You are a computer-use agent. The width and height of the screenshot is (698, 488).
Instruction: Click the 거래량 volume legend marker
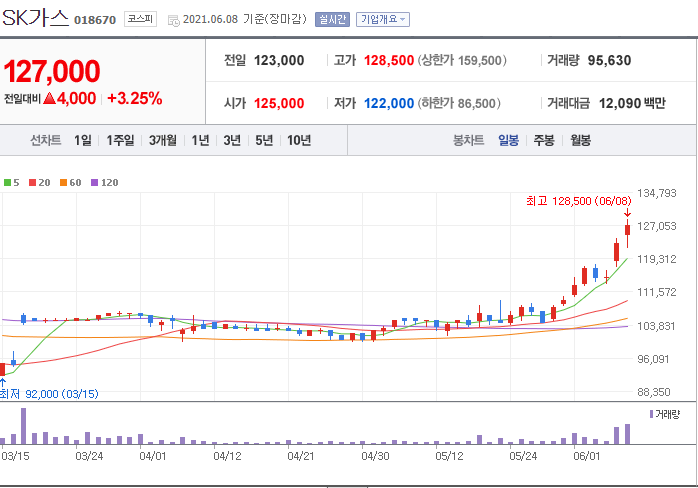point(651,415)
